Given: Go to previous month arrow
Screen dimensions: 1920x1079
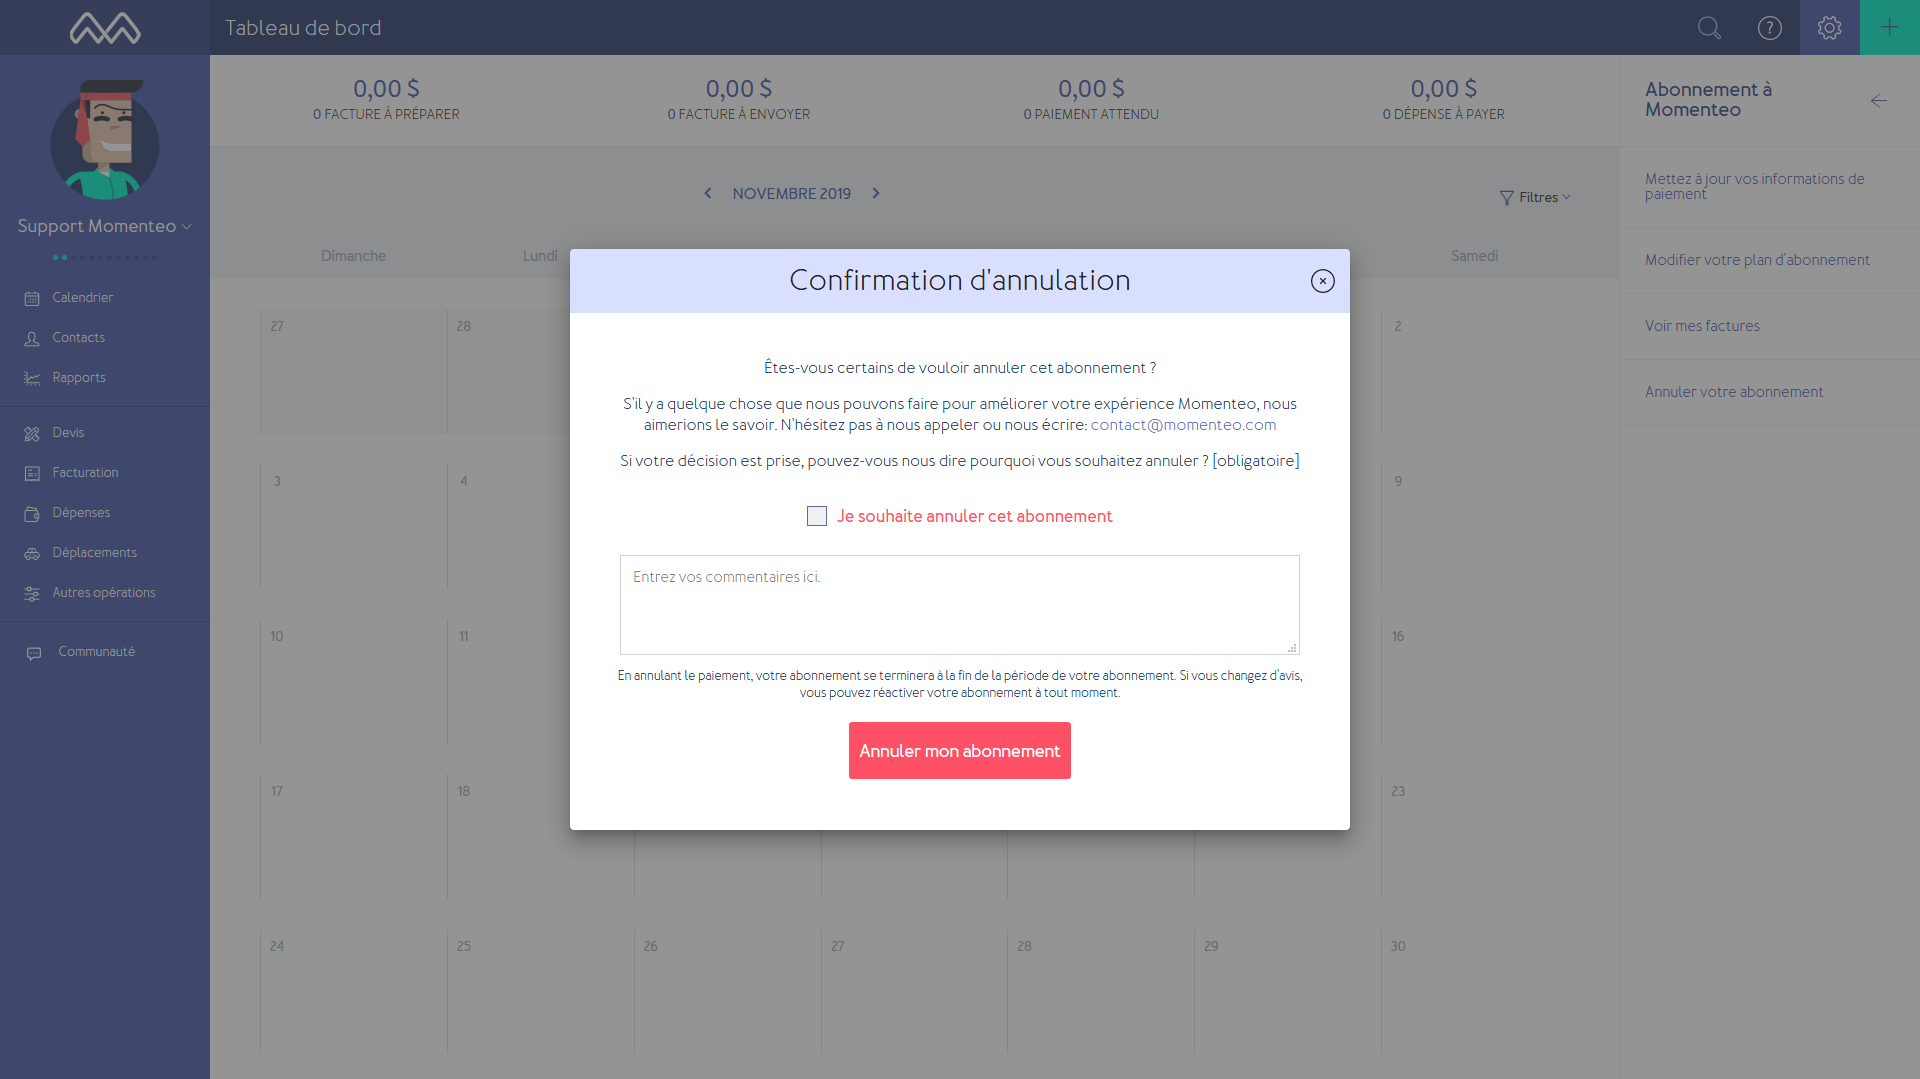Looking at the screenshot, I should click(708, 193).
